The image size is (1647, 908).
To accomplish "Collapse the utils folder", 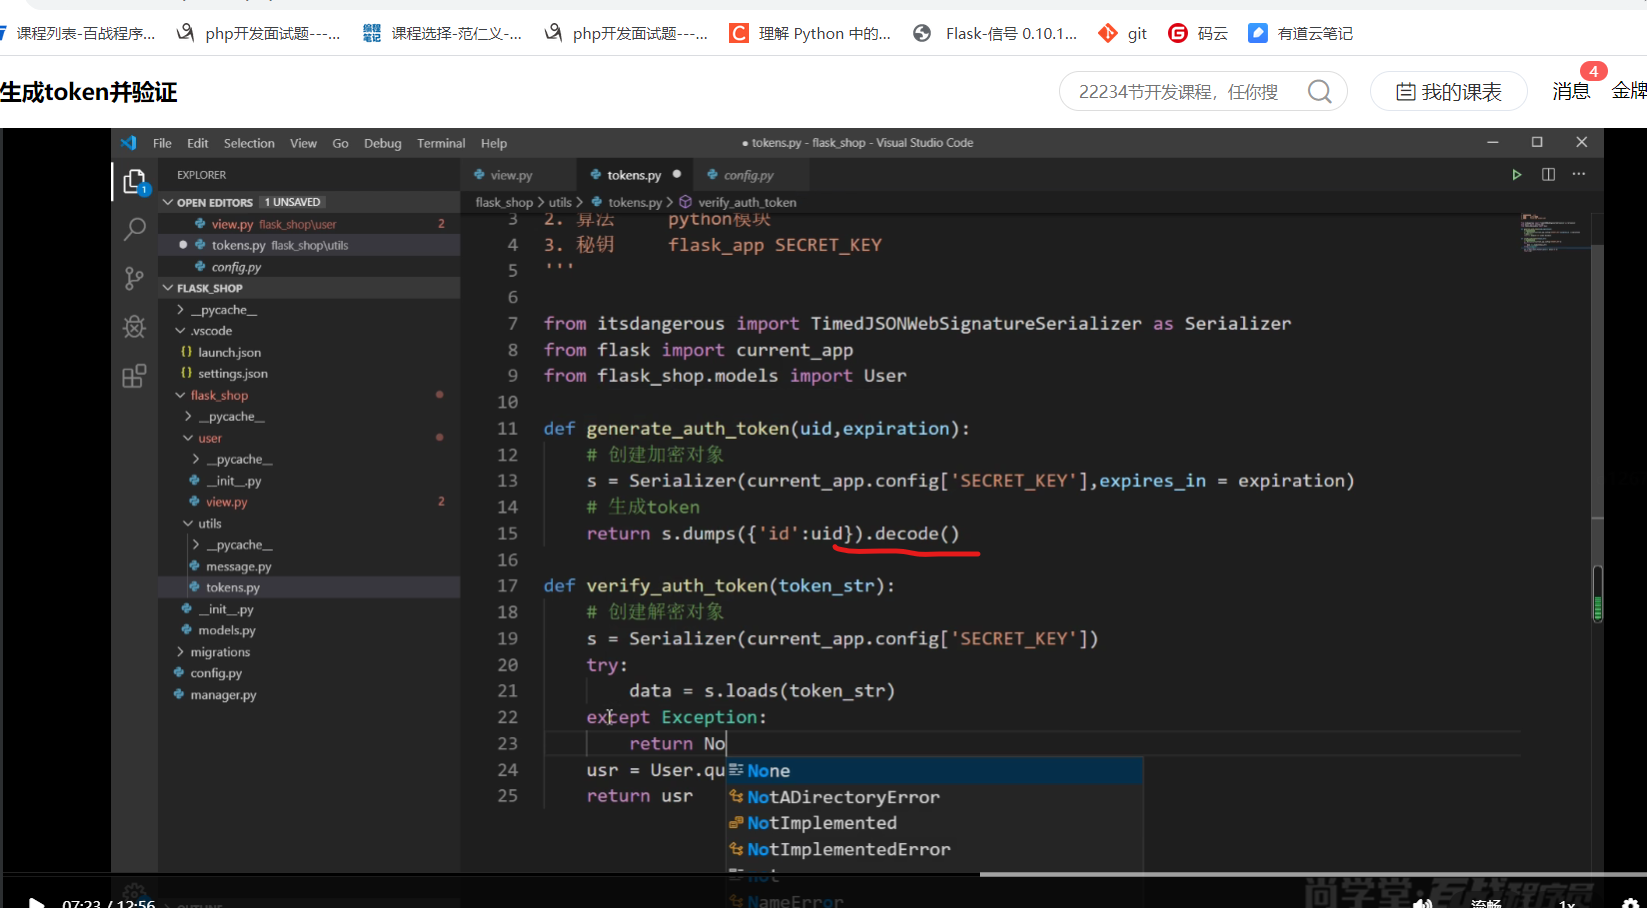I will pos(188,524).
